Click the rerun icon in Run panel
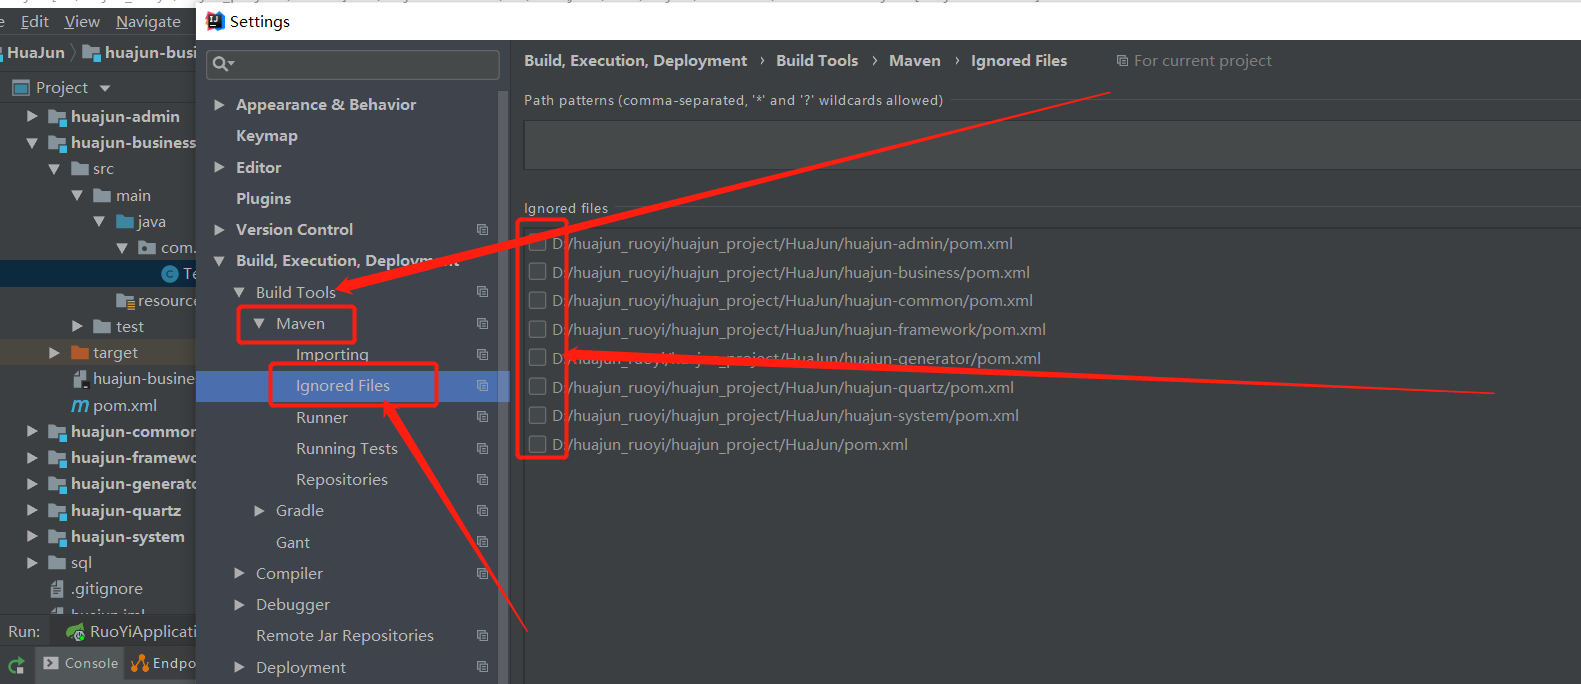This screenshot has width=1581, height=684. click(16, 665)
